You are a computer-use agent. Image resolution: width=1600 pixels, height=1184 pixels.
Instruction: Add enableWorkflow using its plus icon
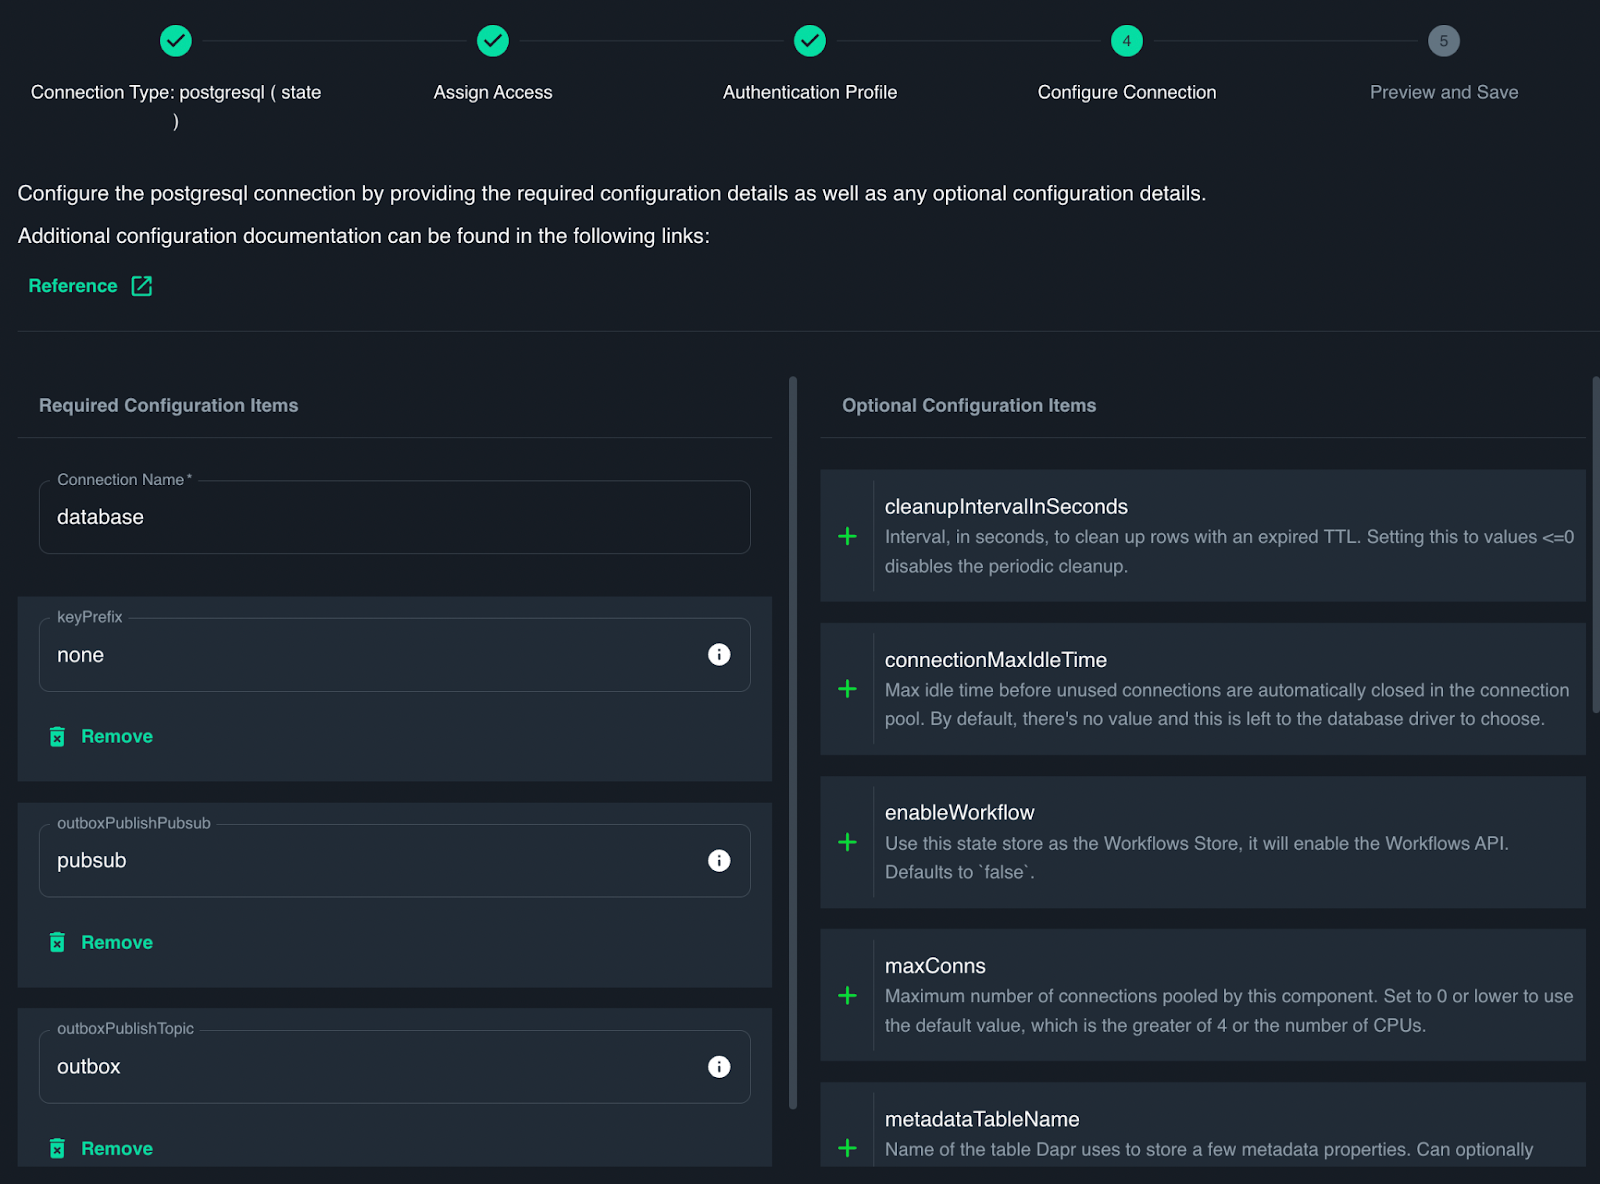847,843
